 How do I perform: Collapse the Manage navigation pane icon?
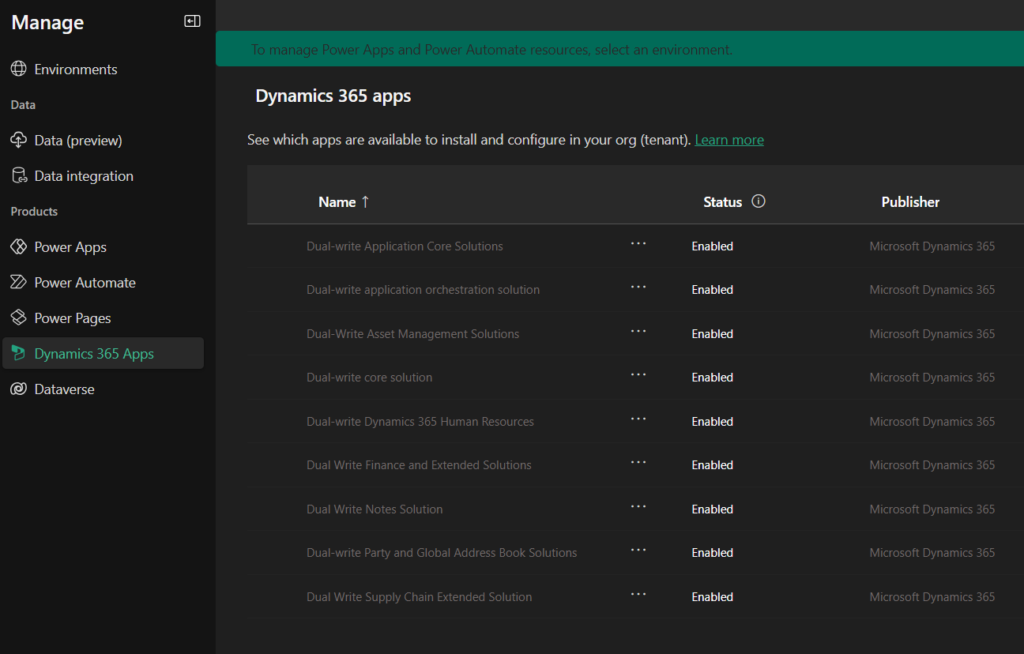pos(192,22)
